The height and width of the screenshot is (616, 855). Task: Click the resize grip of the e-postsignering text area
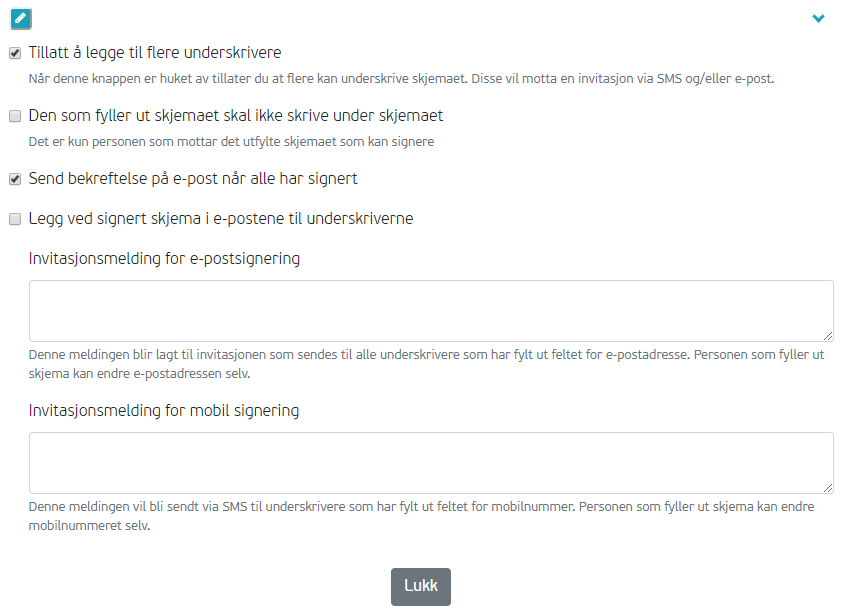pos(828,336)
